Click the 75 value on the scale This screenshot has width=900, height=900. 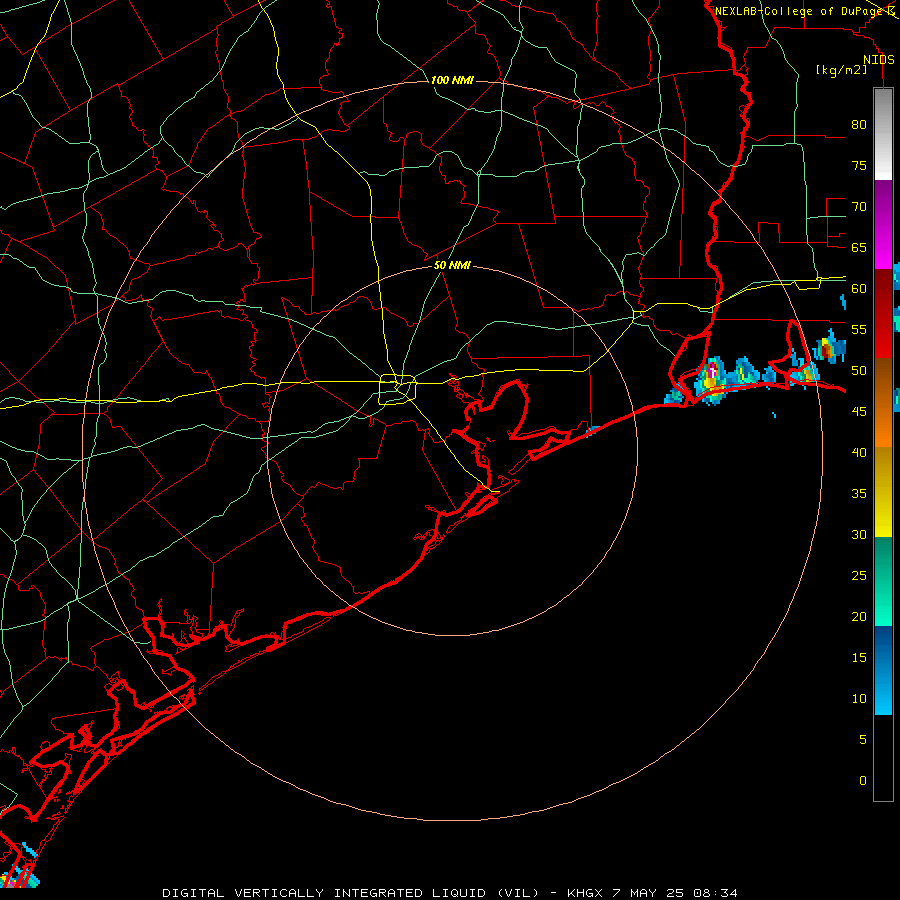point(859,165)
